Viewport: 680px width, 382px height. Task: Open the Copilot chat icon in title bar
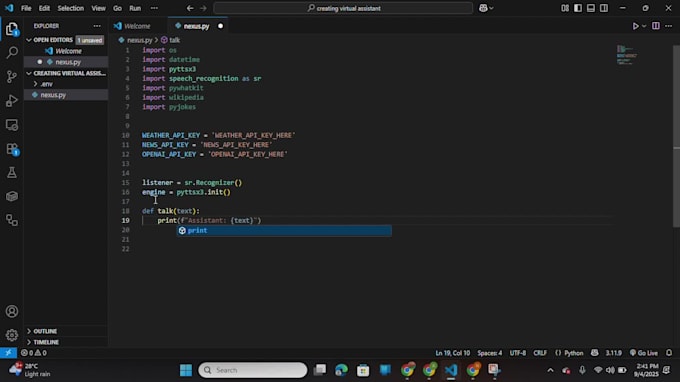pos(483,8)
